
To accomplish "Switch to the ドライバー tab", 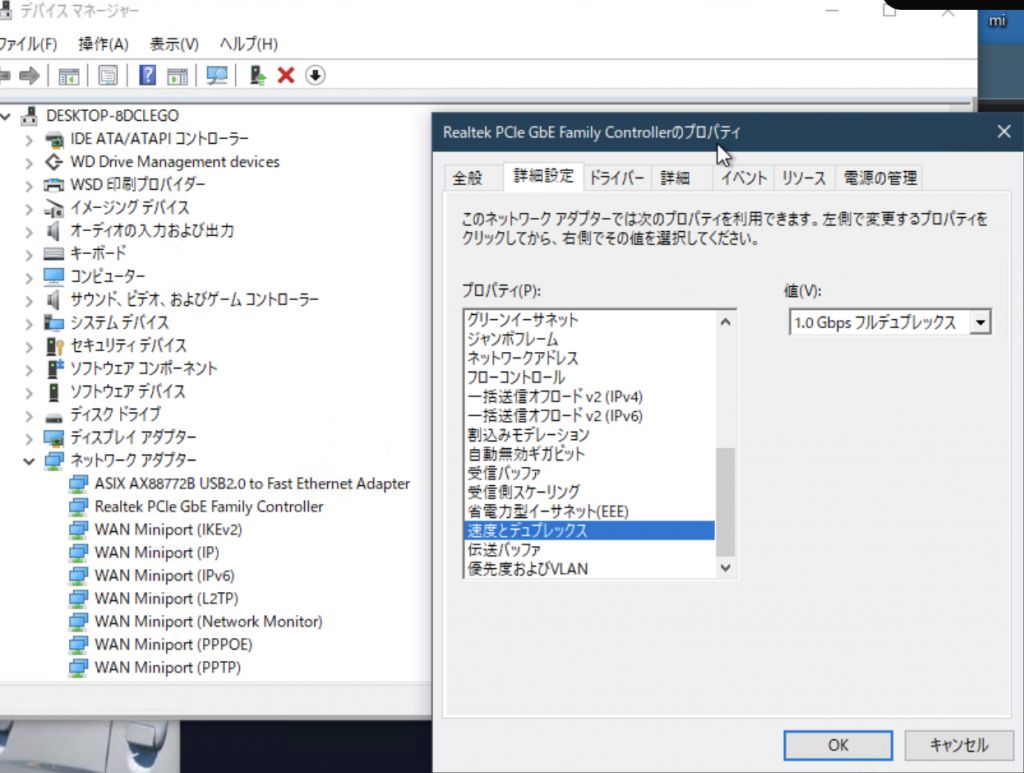I will 616,178.
